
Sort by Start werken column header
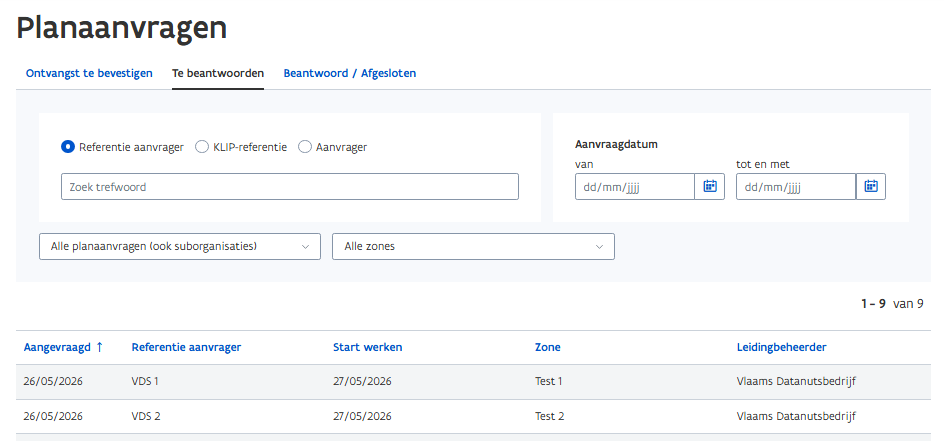pyautogui.click(x=368, y=347)
